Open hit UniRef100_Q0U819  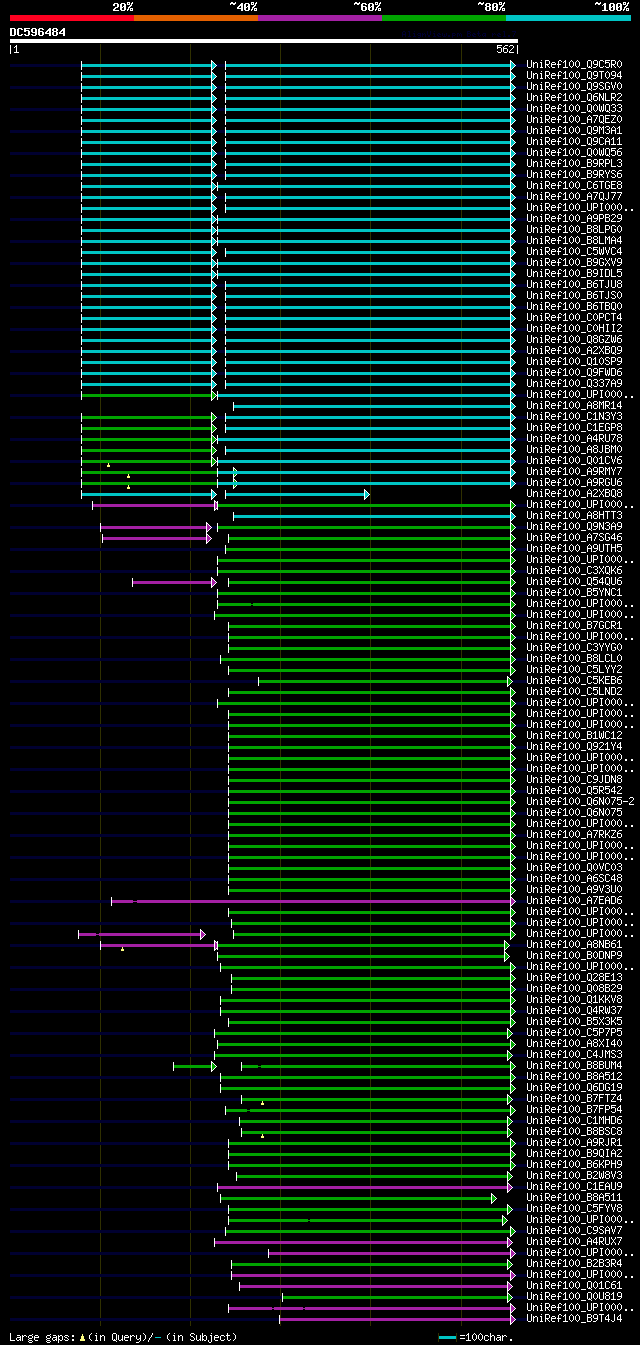pyautogui.click(x=574, y=1296)
